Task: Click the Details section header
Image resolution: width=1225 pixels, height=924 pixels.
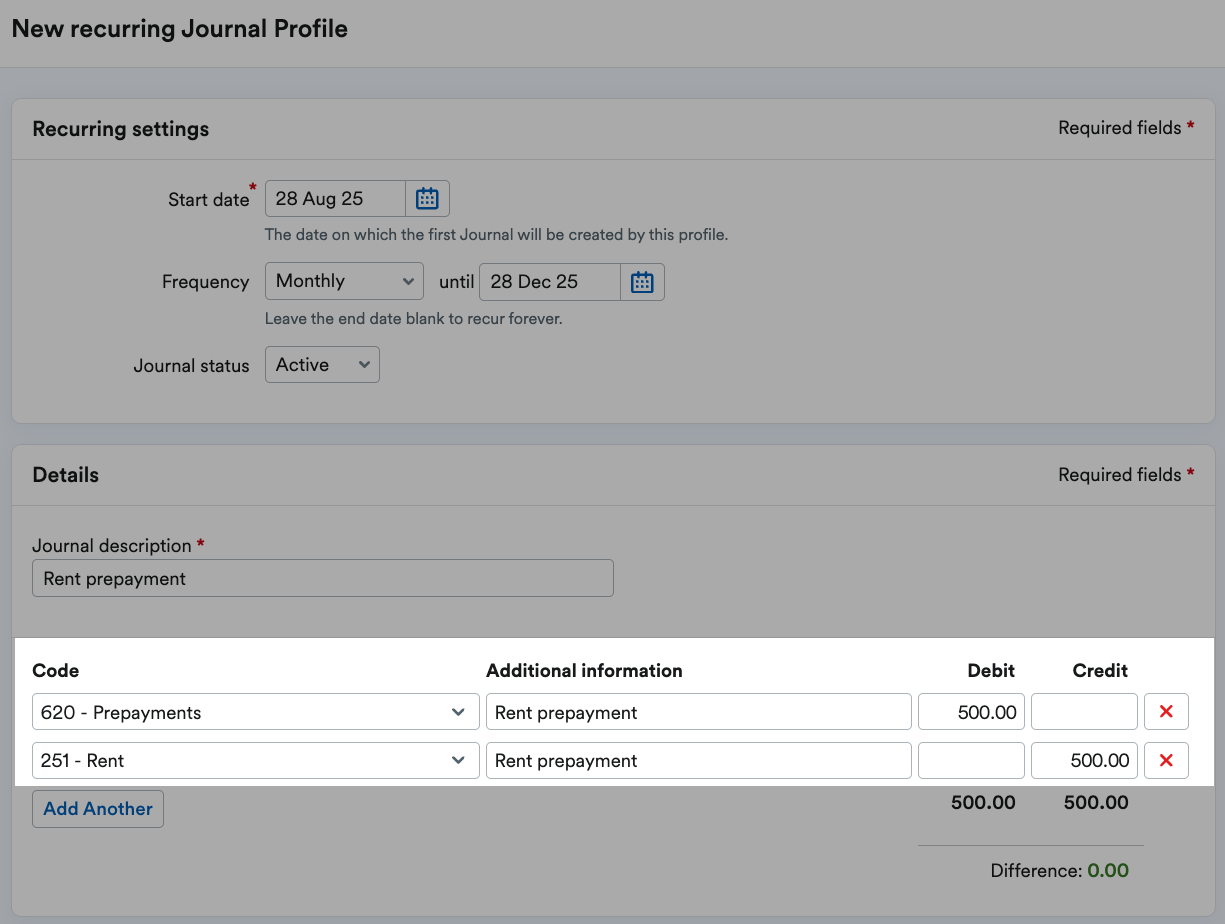Action: [65, 474]
